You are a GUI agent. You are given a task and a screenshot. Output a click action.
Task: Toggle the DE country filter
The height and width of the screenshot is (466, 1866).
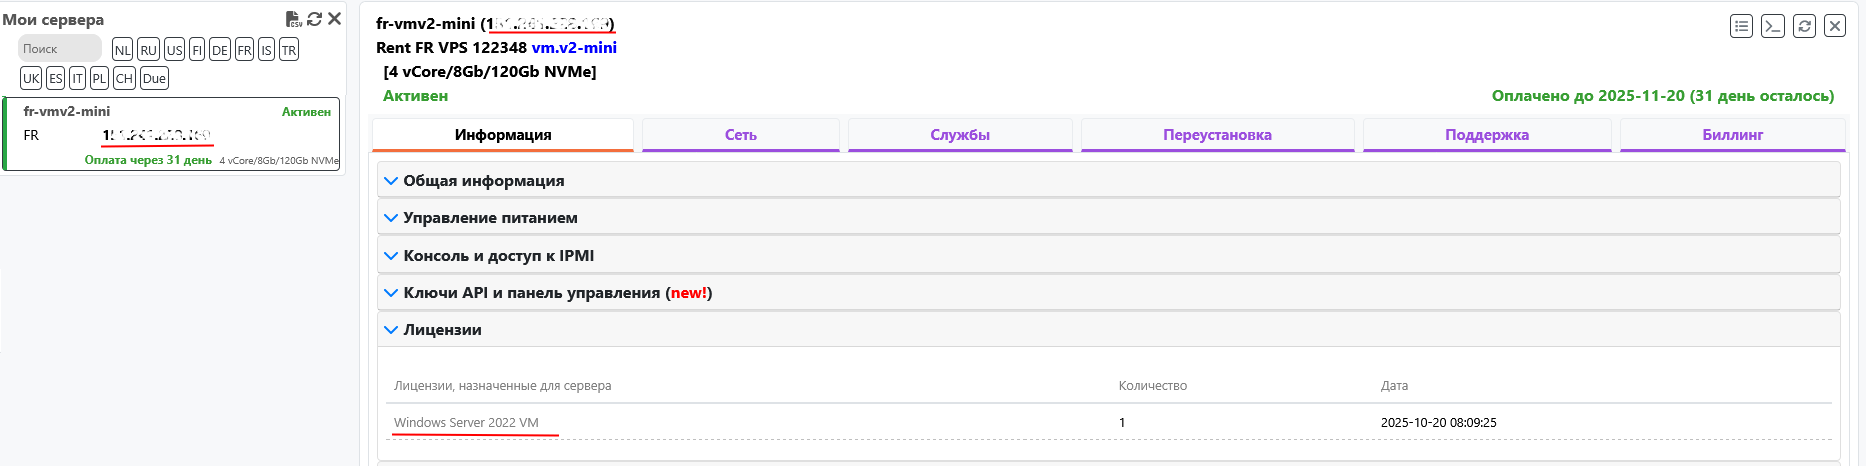point(219,50)
